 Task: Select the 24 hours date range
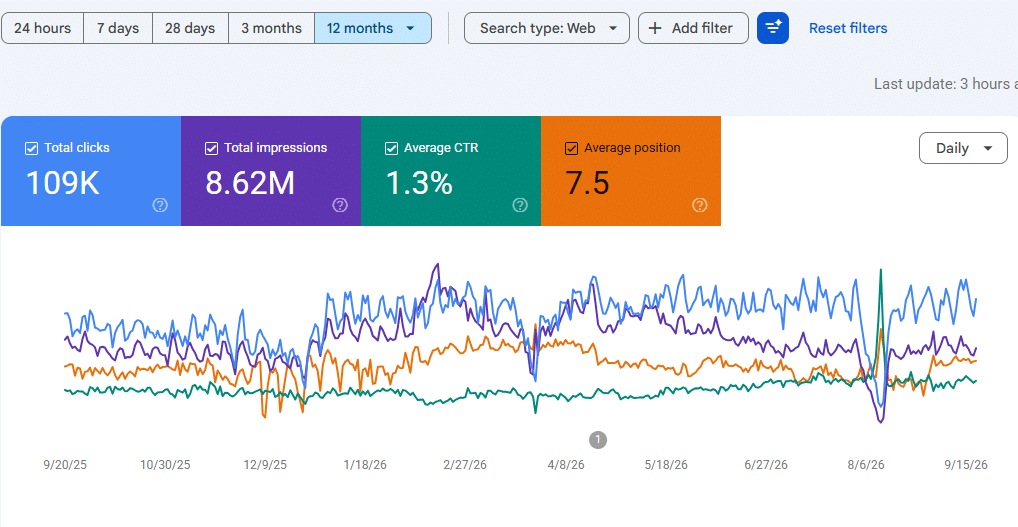click(x=43, y=29)
